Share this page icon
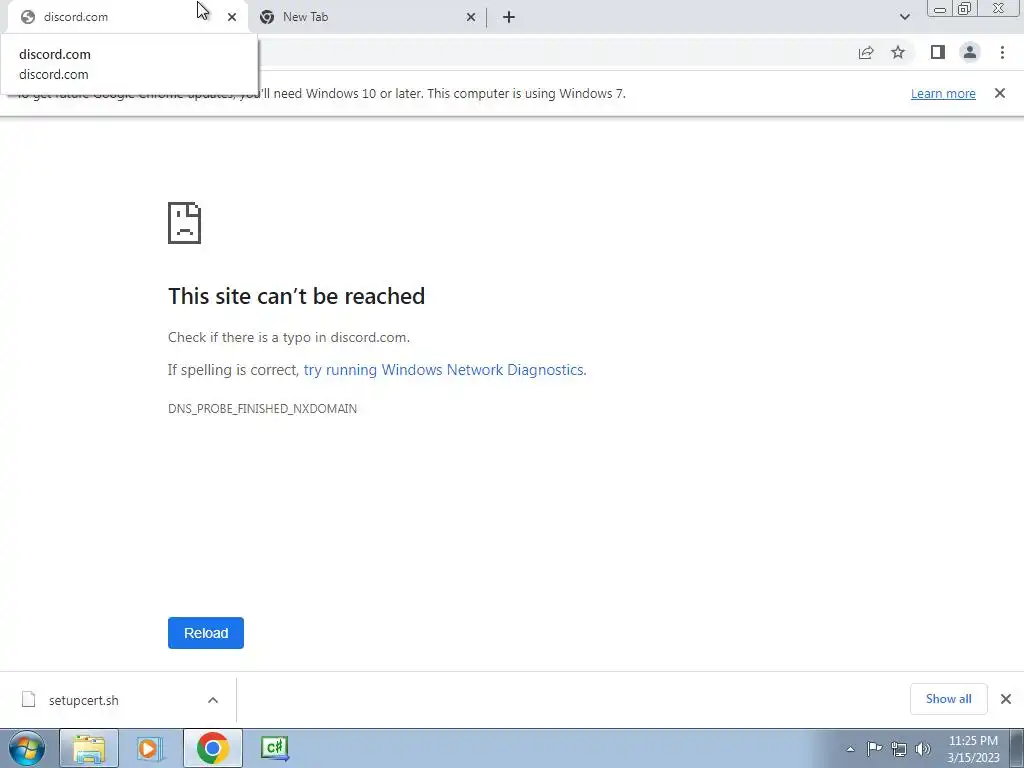Screen dimensions: 1024x768 click(x=866, y=53)
